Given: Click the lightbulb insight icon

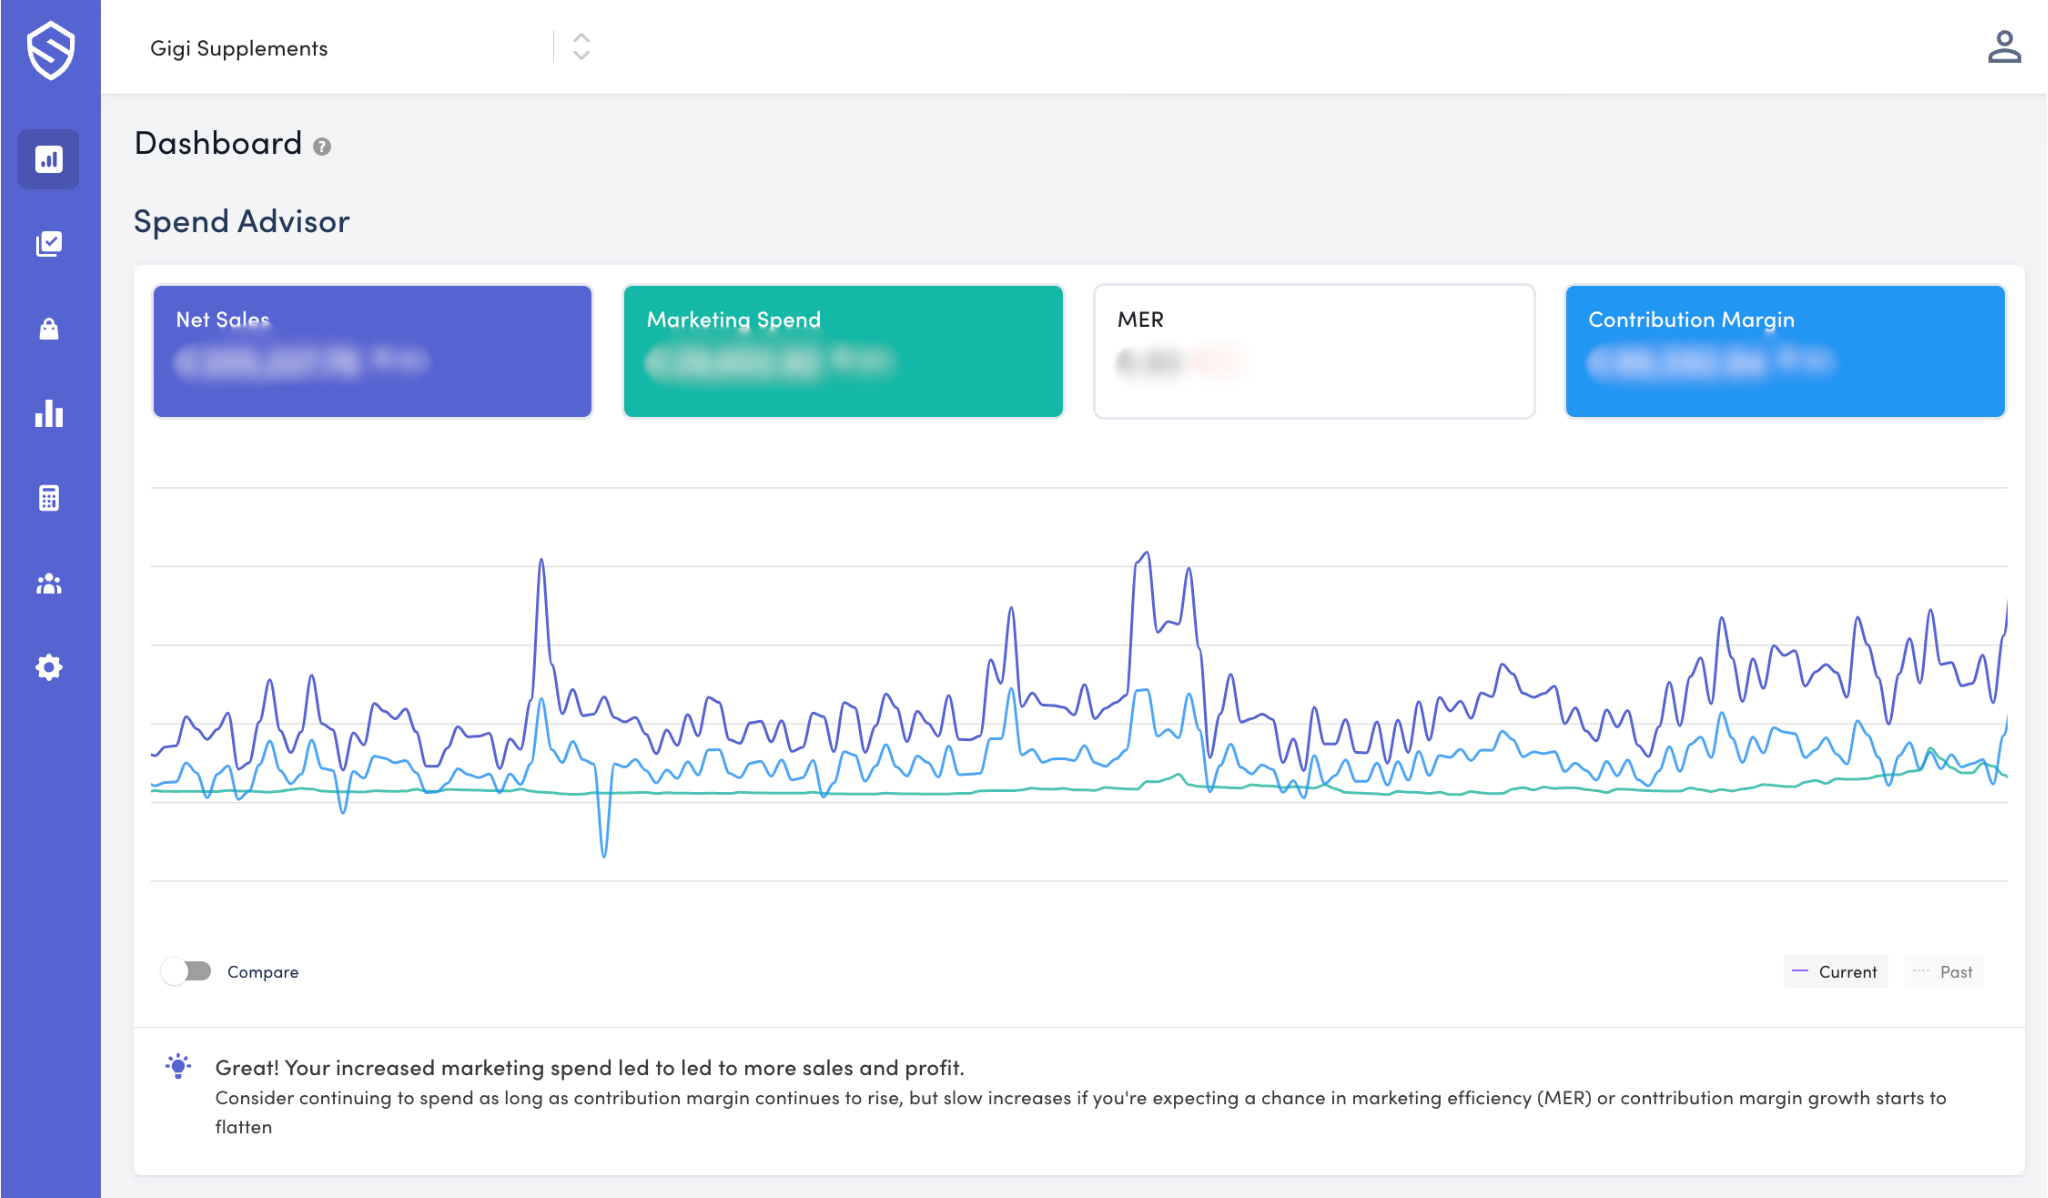Looking at the screenshot, I should [178, 1066].
